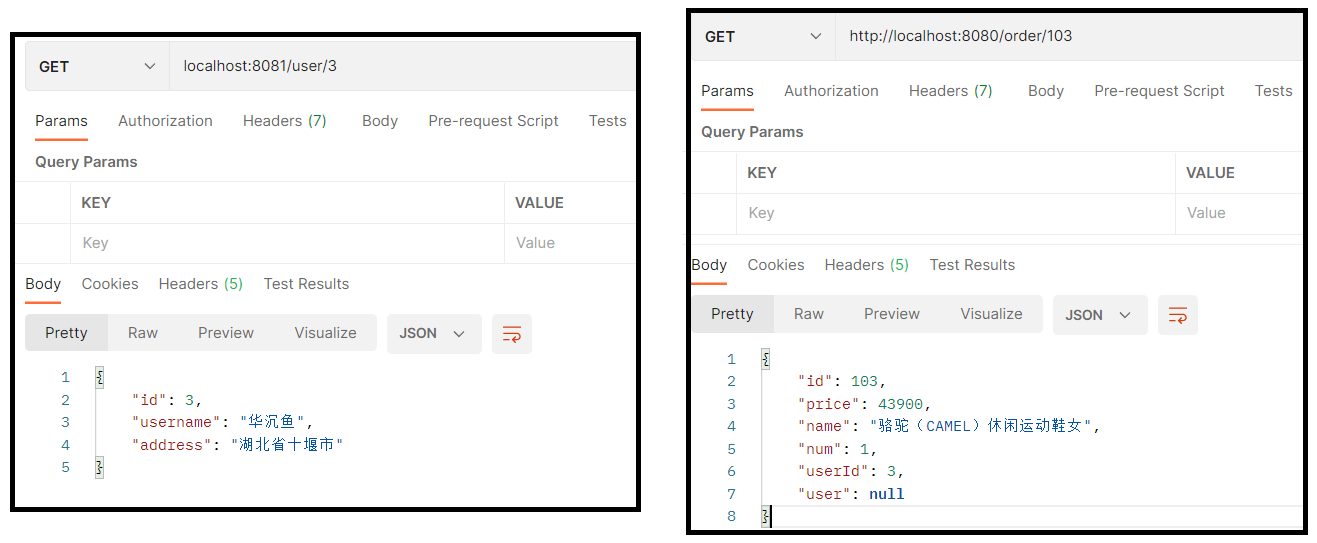Toggle word wrap icon in right Postman window

tap(1178, 315)
